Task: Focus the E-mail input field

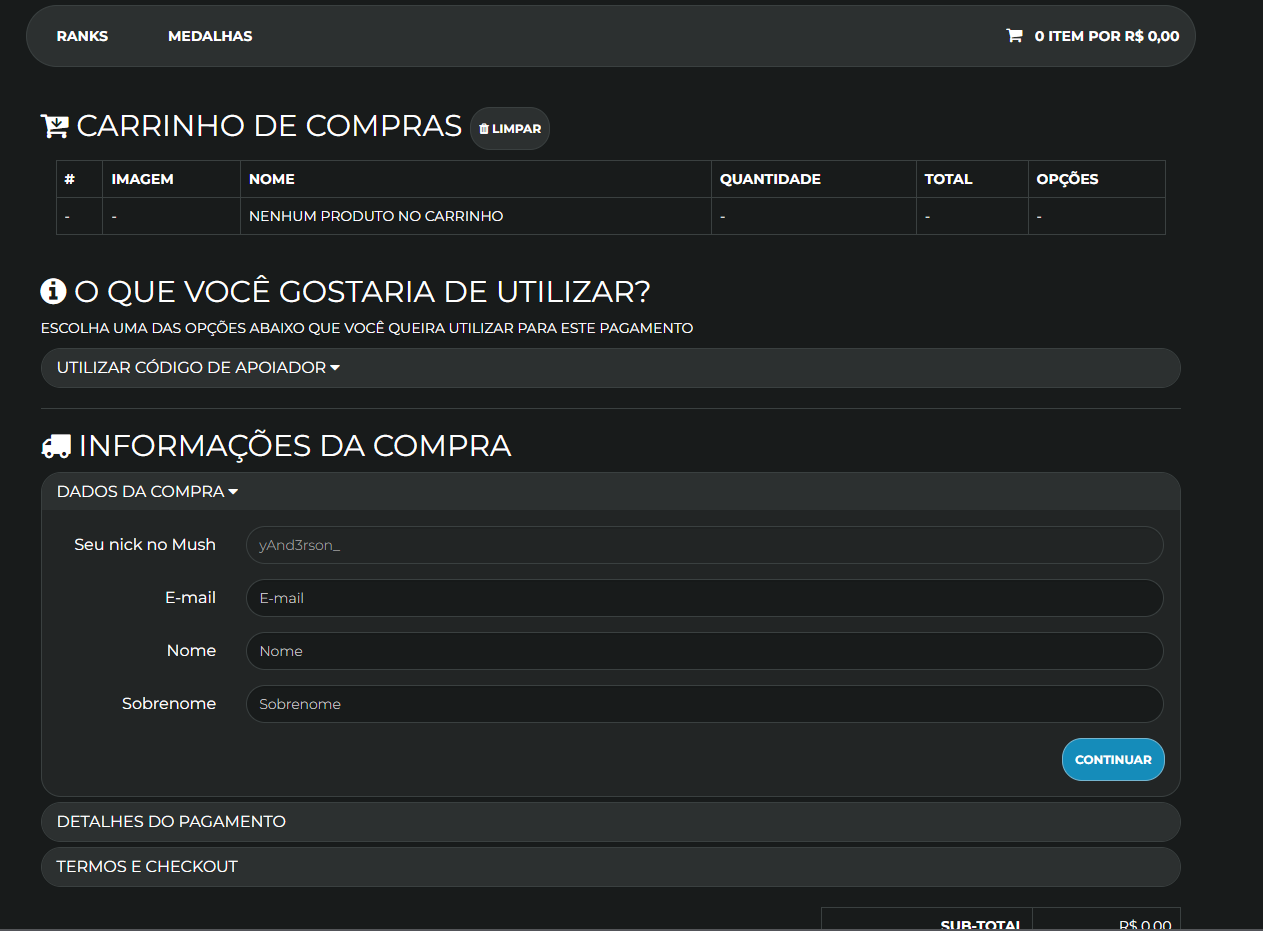Action: pos(705,598)
